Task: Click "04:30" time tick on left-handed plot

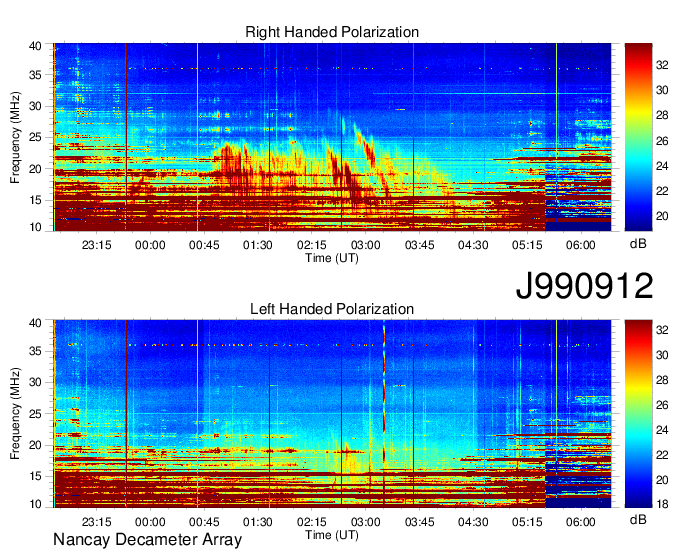Action: pos(473,522)
